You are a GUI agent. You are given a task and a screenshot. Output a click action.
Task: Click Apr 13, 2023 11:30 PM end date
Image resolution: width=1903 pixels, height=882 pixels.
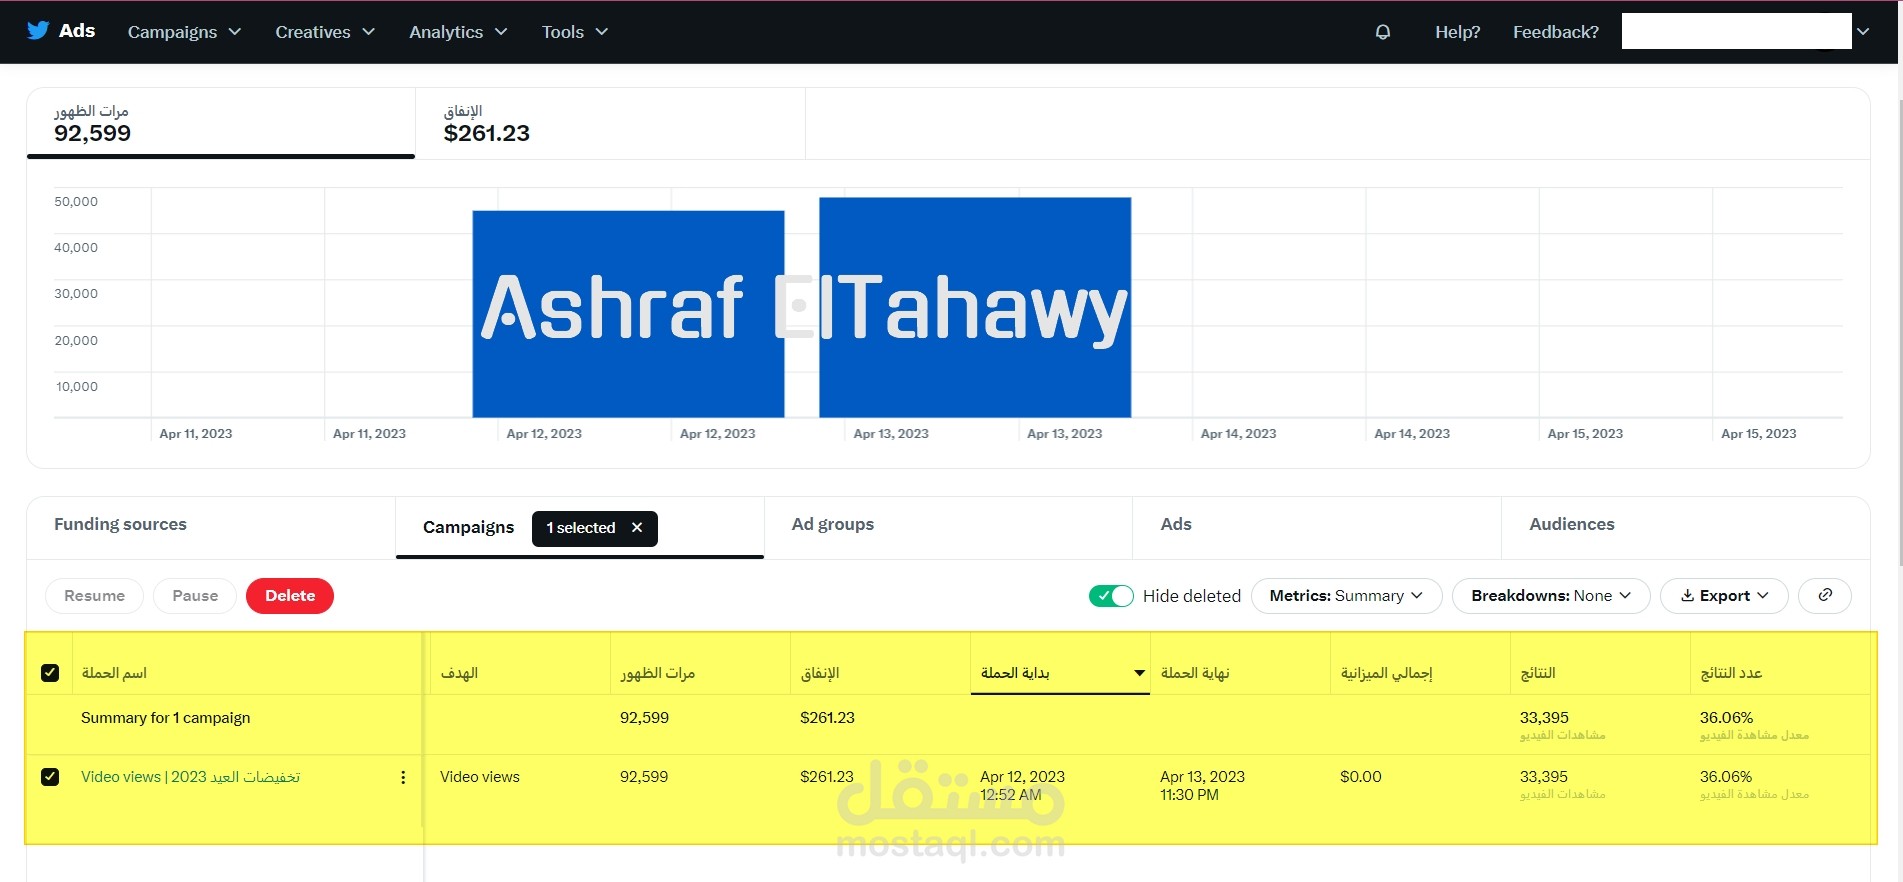coord(1202,786)
